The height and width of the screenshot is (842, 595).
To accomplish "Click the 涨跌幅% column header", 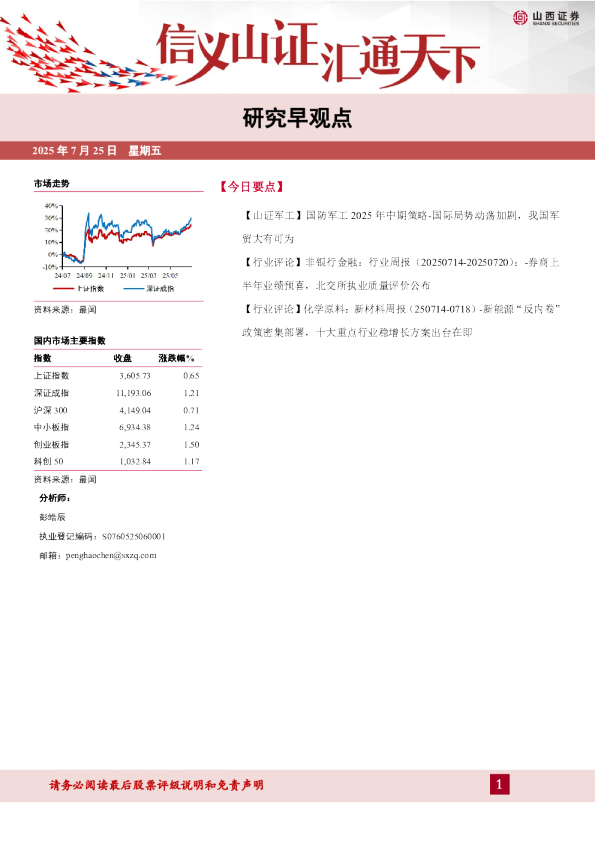I will pos(176,358).
